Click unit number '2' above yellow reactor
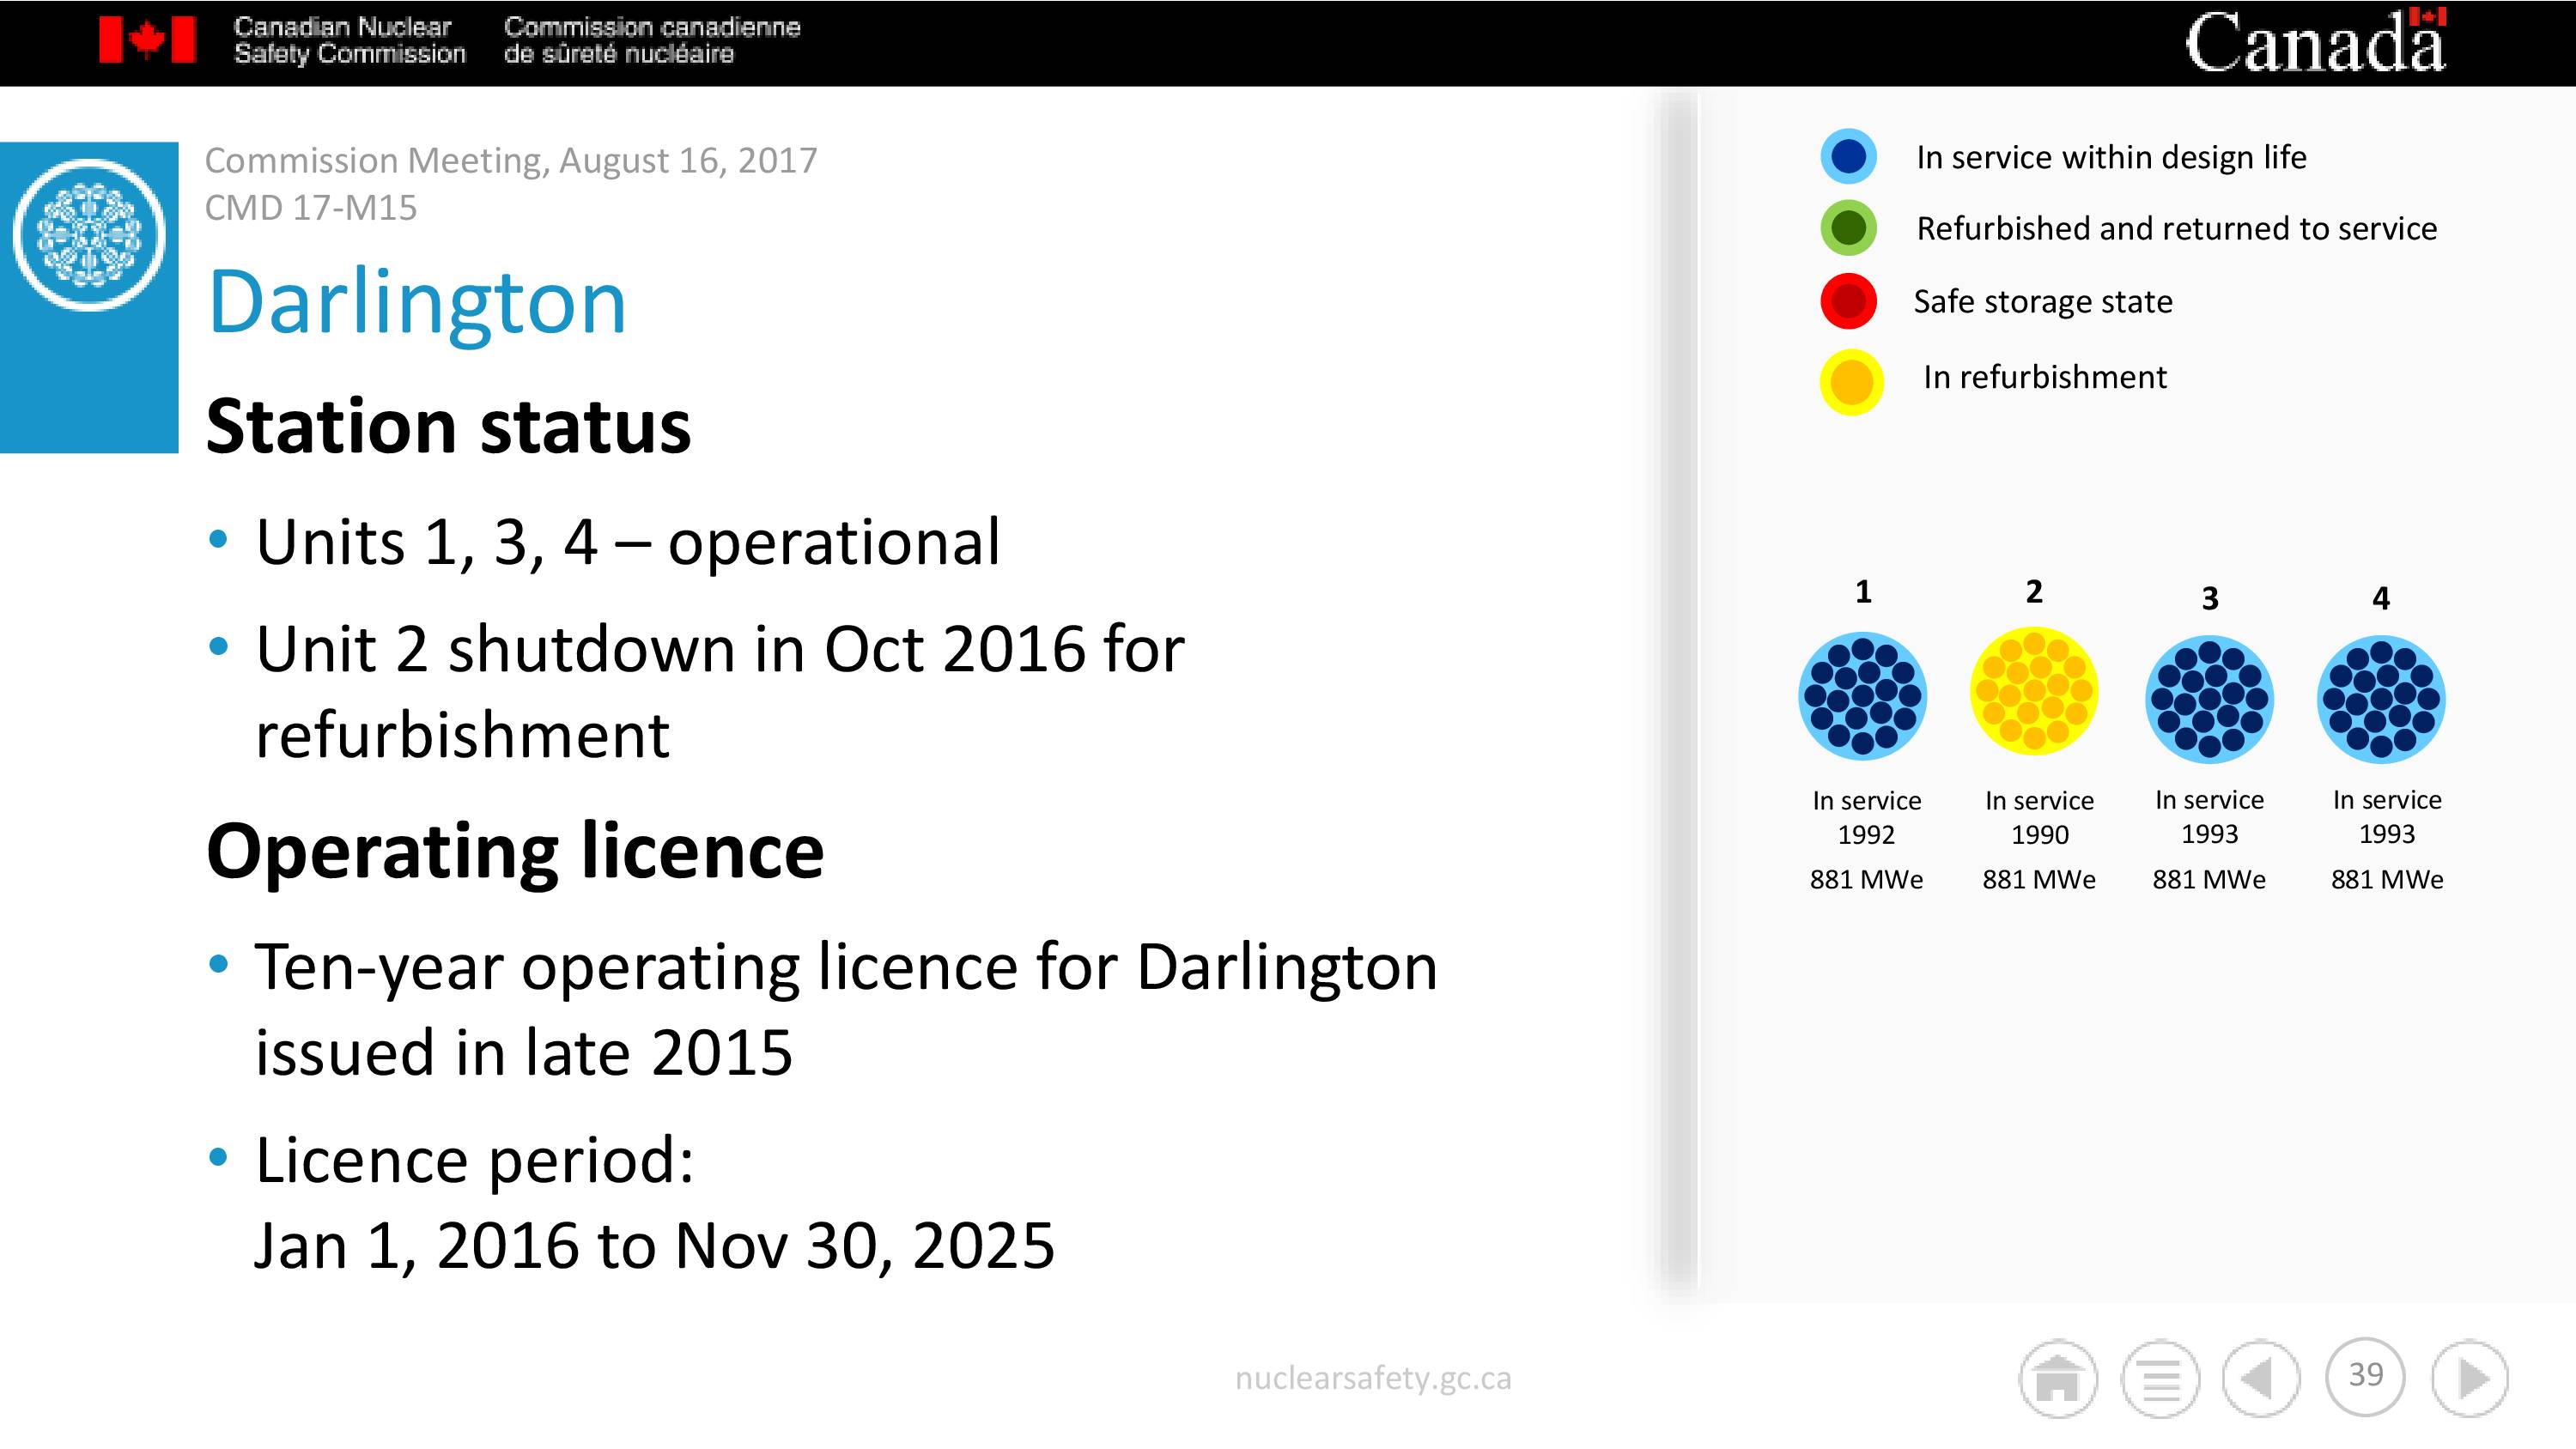The image size is (2576, 1449). (2034, 591)
